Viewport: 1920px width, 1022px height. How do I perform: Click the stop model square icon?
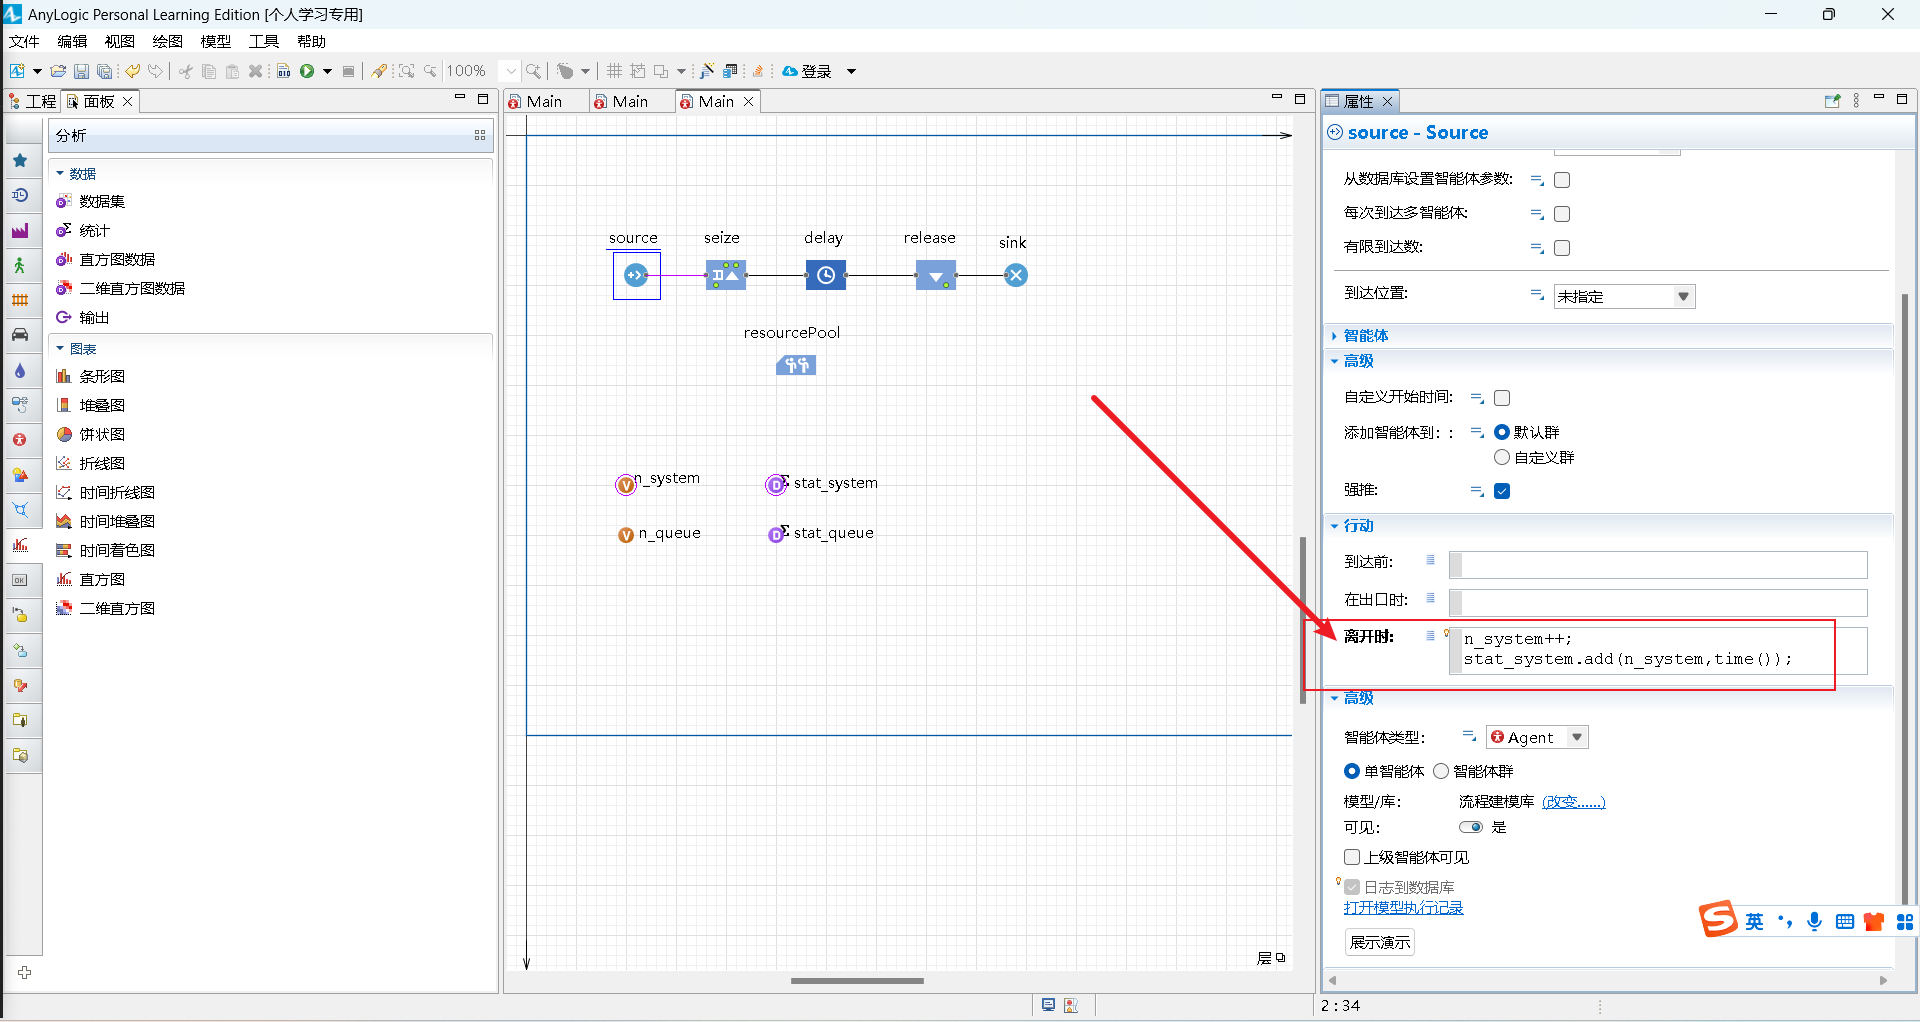348,71
